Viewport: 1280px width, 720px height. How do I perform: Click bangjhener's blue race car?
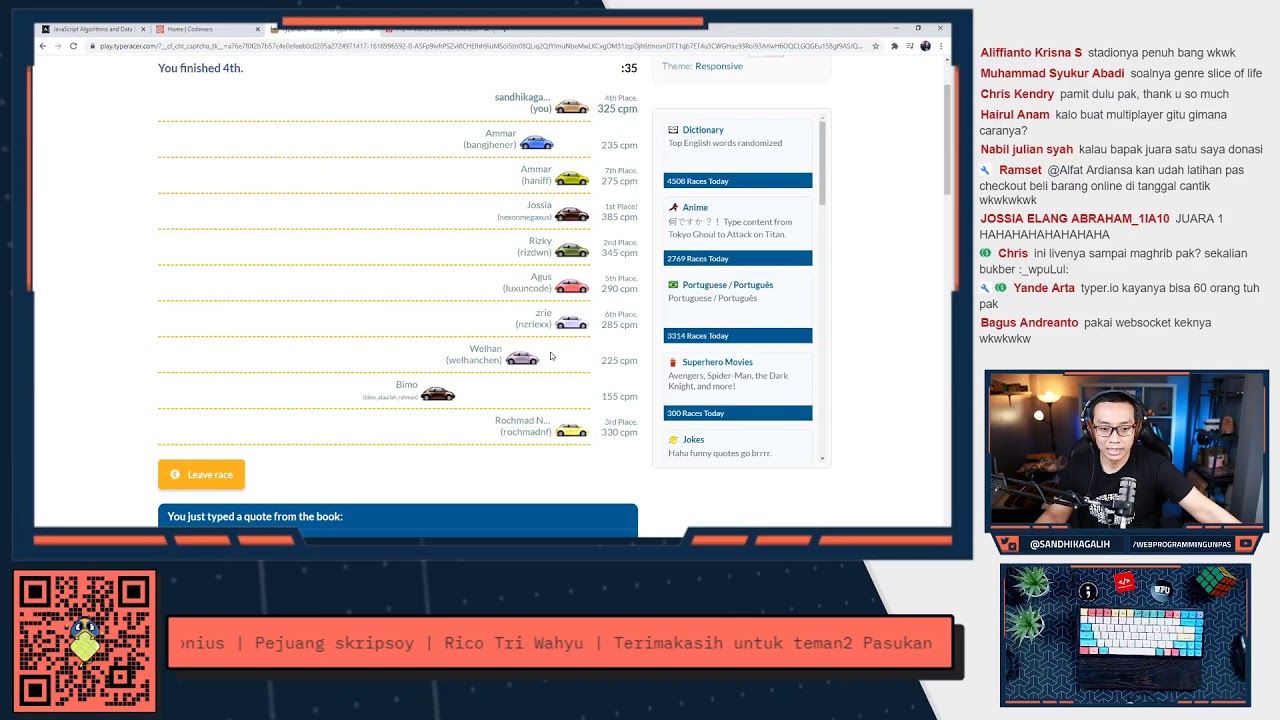(536, 143)
